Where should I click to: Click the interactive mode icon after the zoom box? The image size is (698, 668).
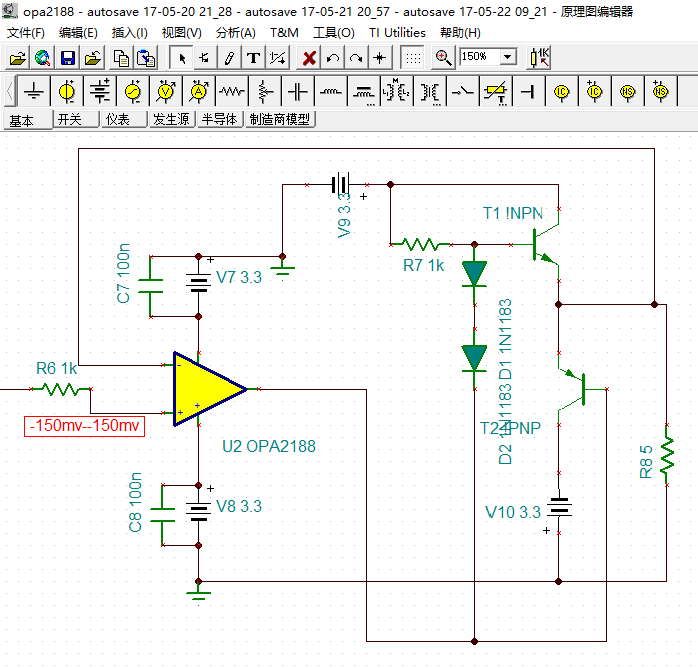pyautogui.click(x=539, y=58)
